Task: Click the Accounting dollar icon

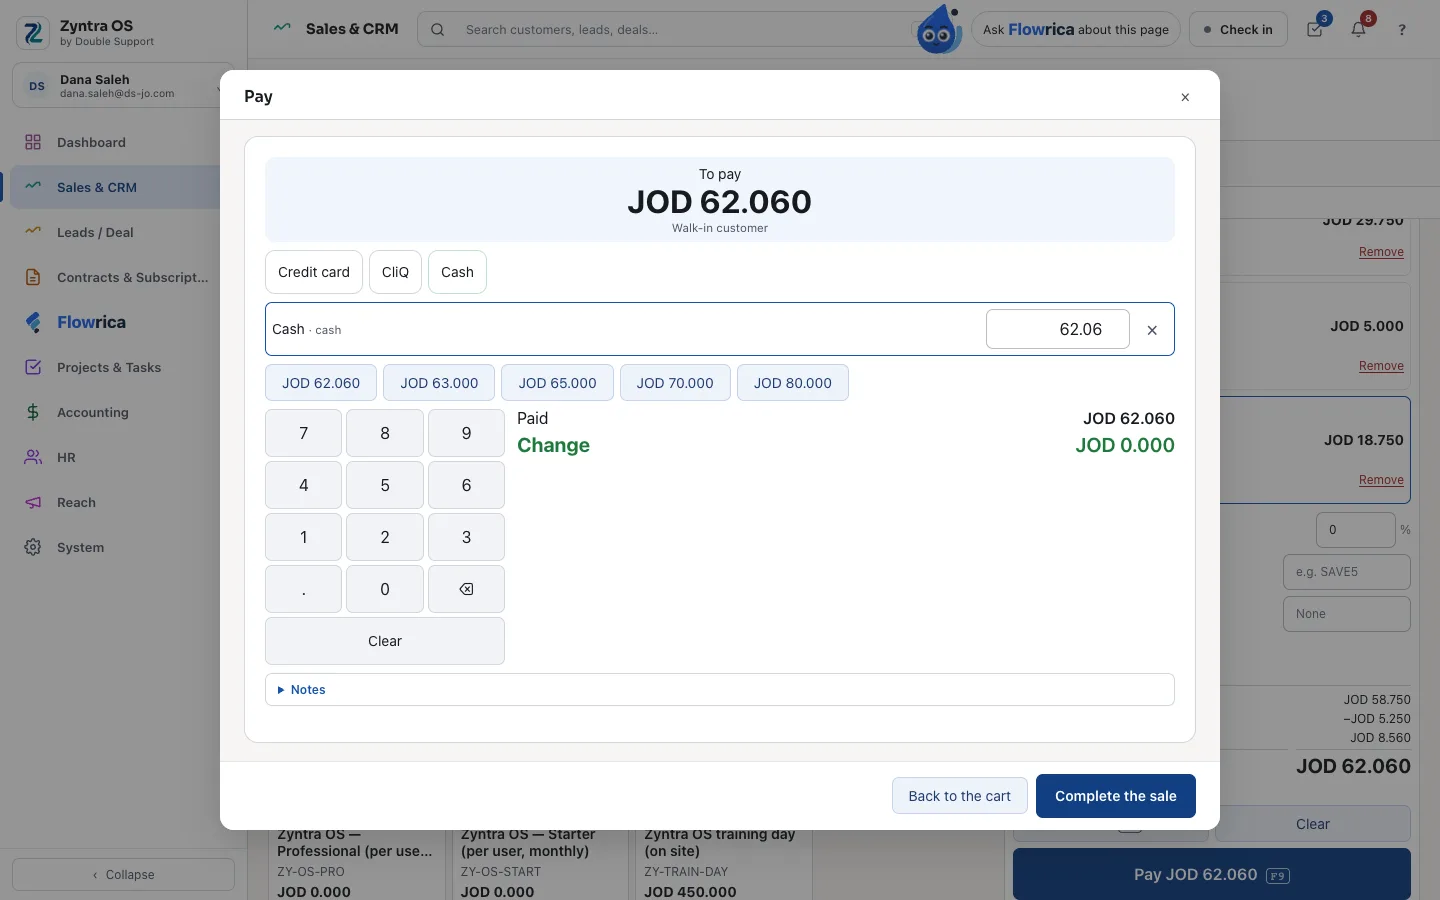Action: click(33, 412)
